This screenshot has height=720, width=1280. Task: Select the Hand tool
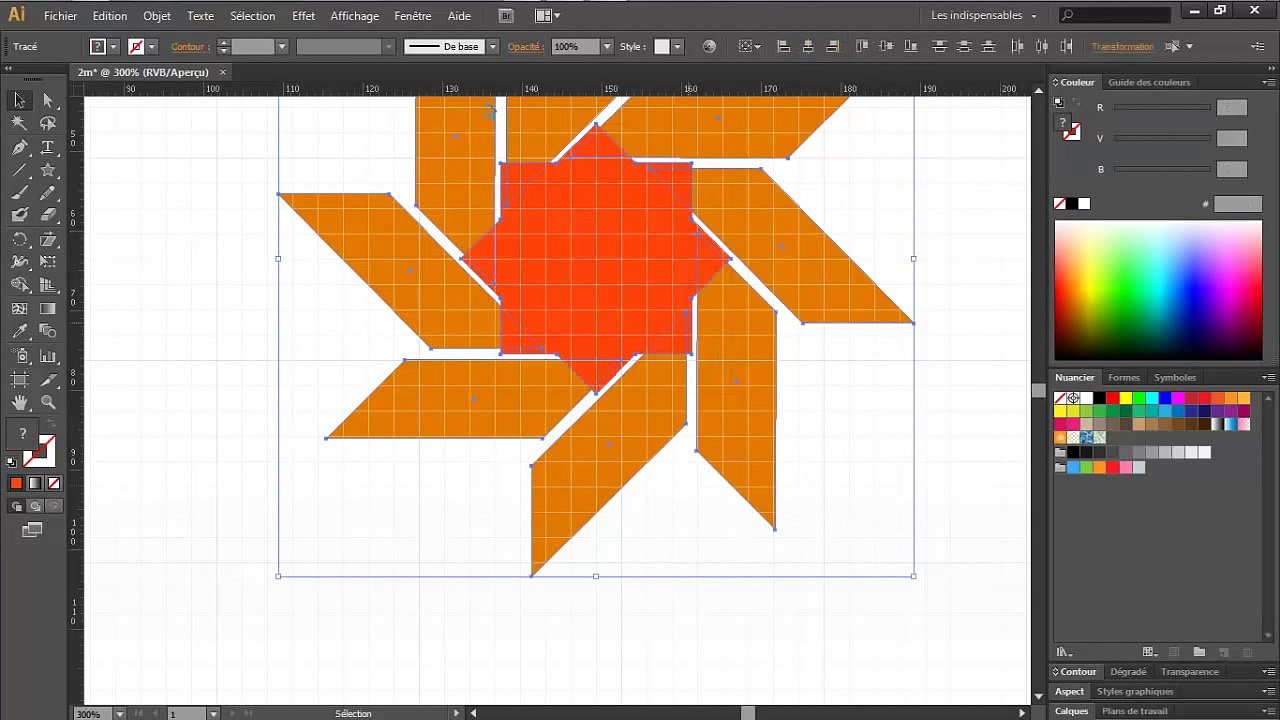pyautogui.click(x=19, y=402)
